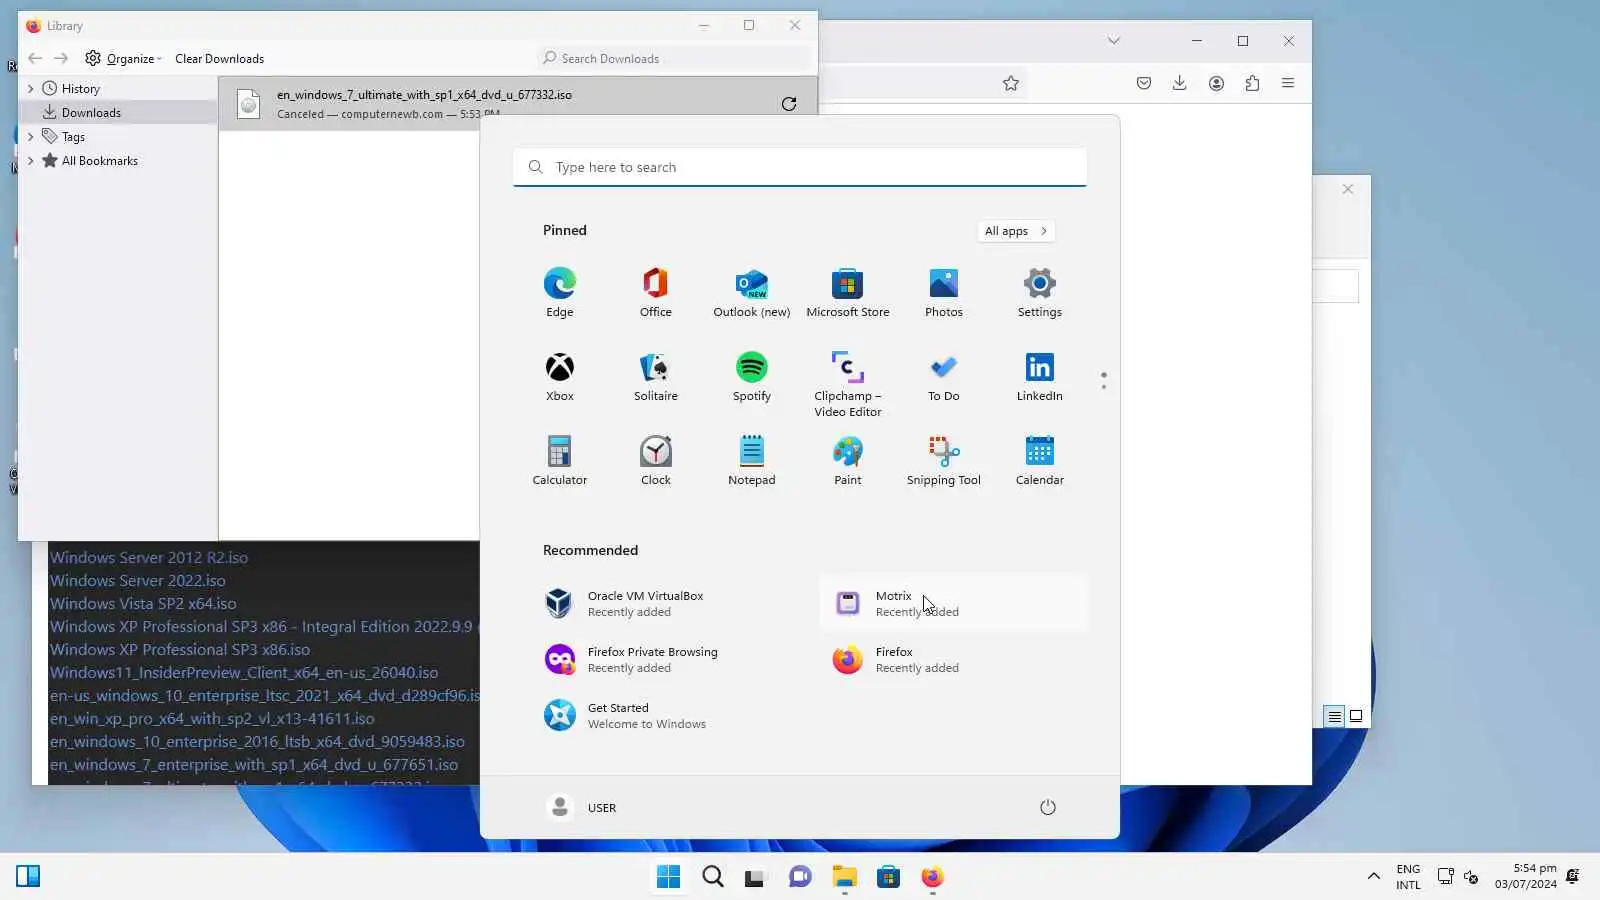The width and height of the screenshot is (1600, 900).
Task: Open the taskbar Chat icon
Action: point(800,877)
